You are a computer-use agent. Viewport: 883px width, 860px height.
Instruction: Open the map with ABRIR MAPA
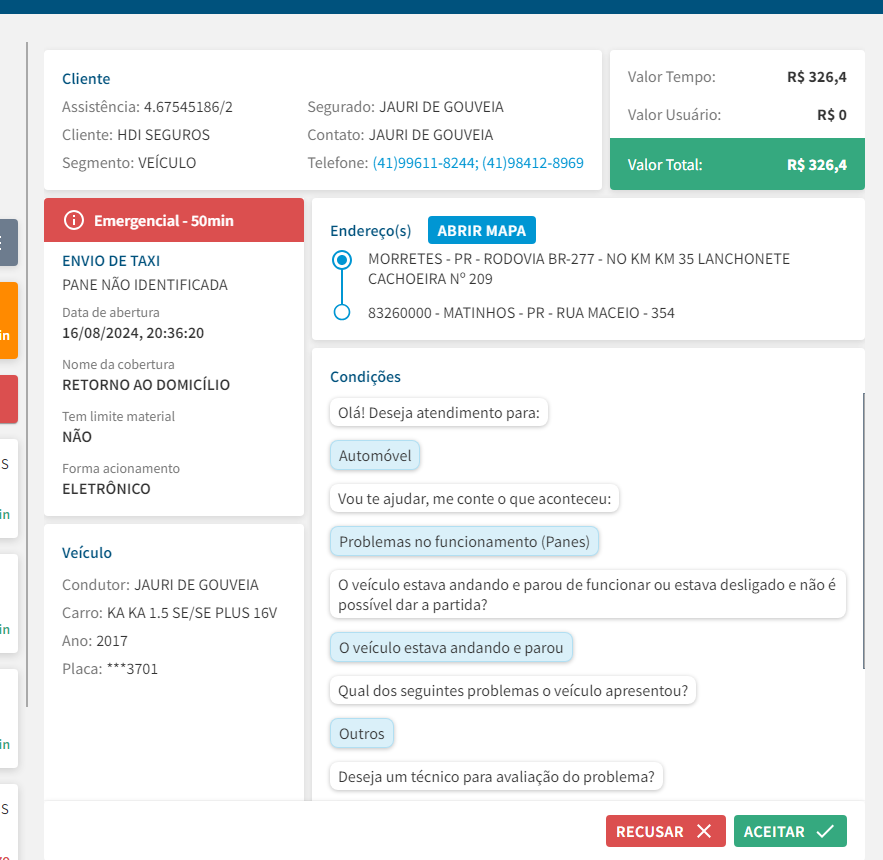[x=482, y=230]
